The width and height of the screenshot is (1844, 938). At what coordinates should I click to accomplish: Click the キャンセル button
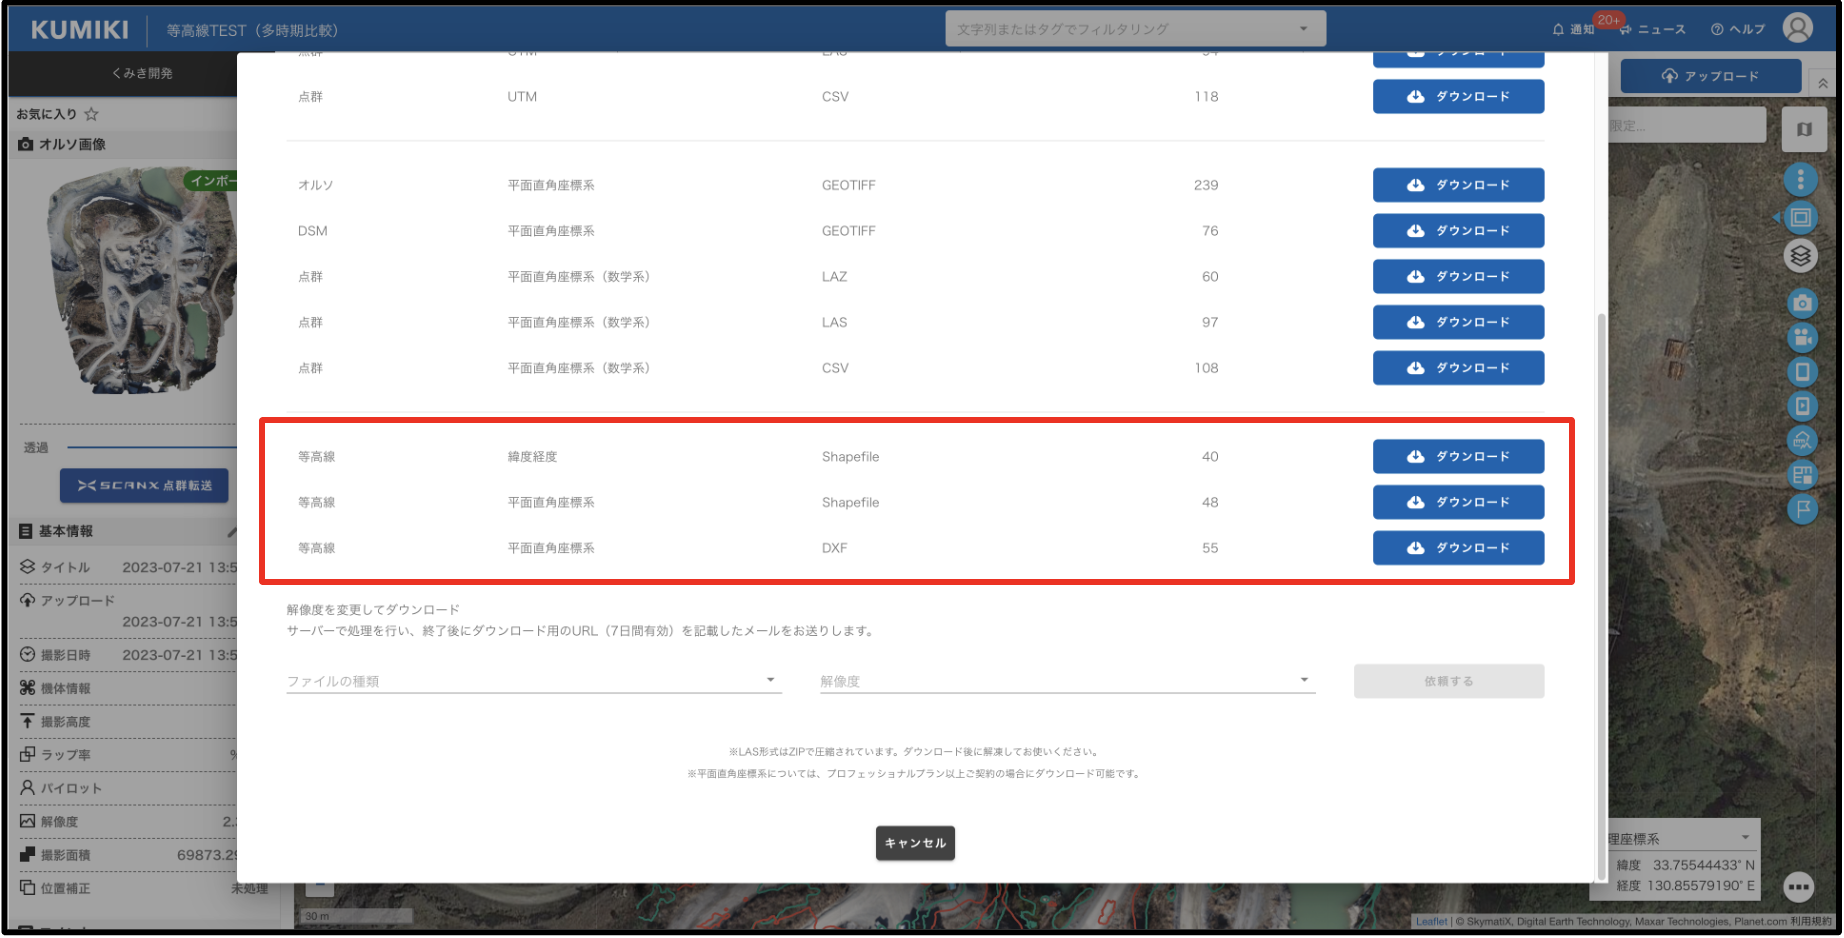914,843
